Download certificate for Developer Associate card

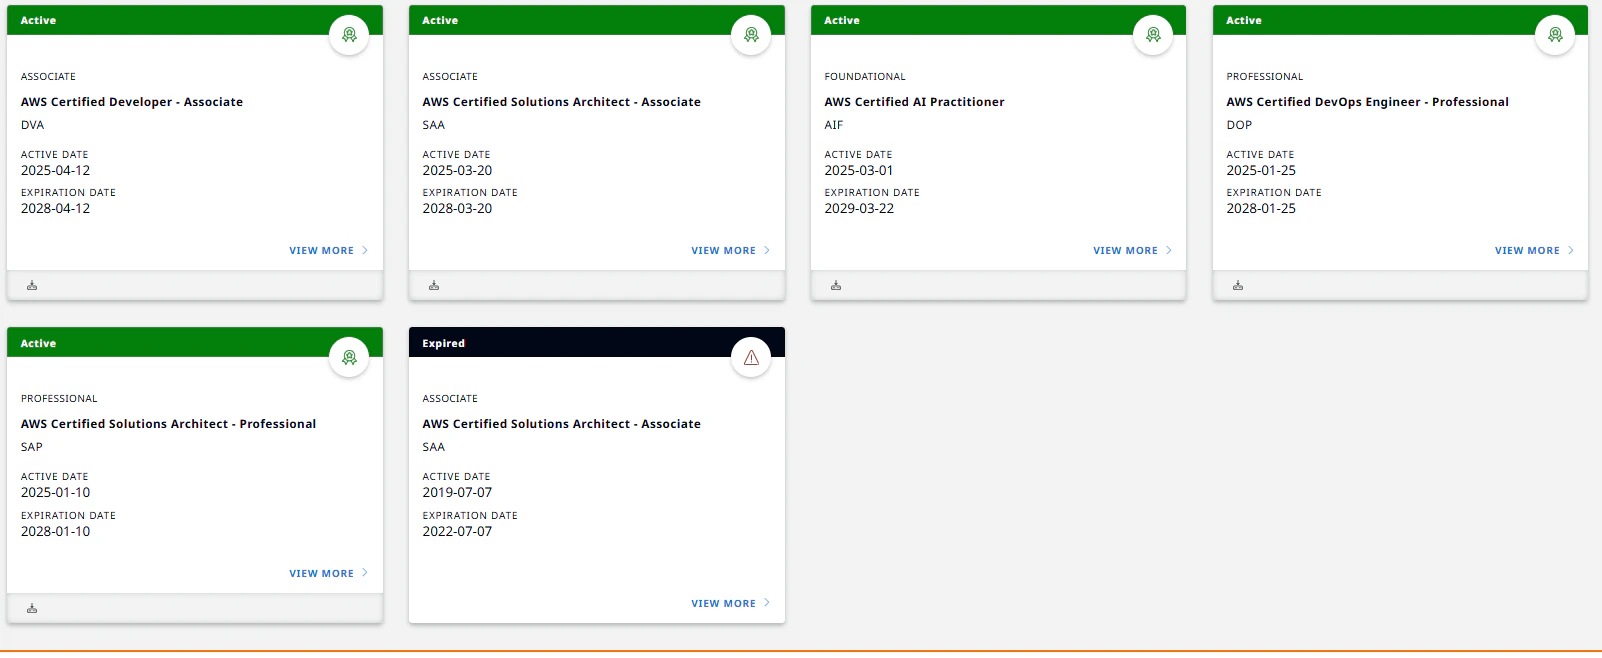[x=32, y=286]
